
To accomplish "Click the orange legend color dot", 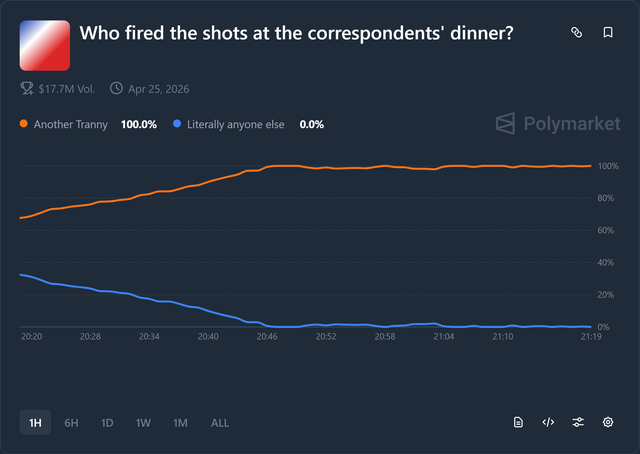I will (24, 125).
